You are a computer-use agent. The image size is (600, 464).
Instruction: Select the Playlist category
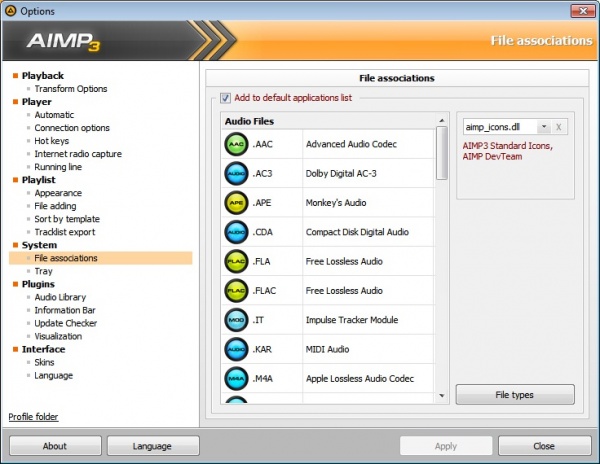(x=39, y=180)
